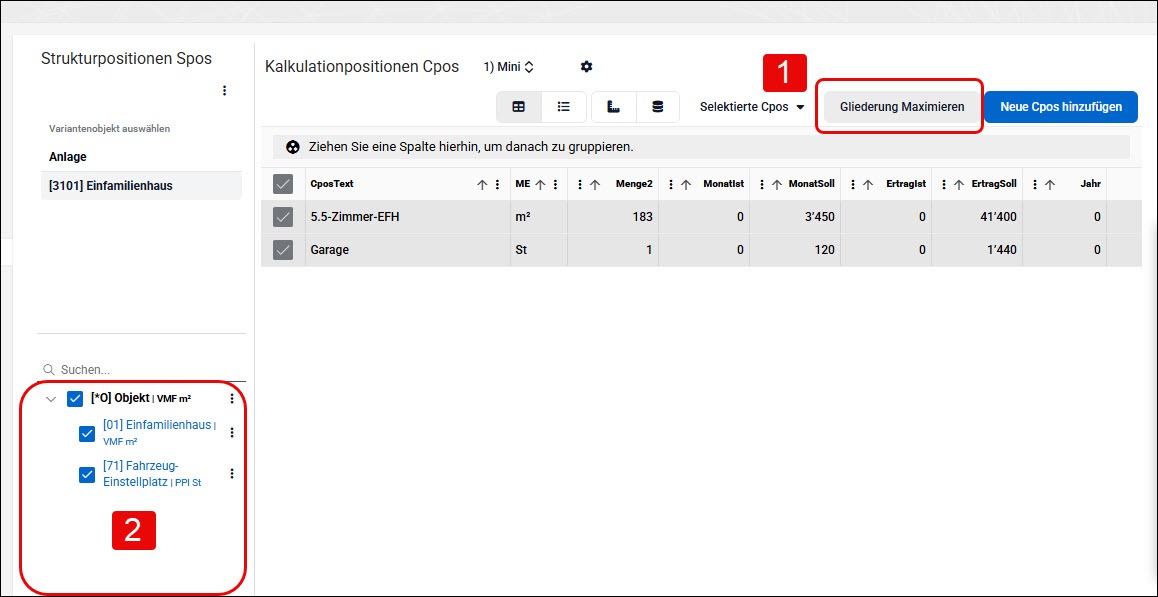The image size is (1158, 597).
Task: Select the [01] Einfamilienhaus tree item
Action: click(x=159, y=432)
